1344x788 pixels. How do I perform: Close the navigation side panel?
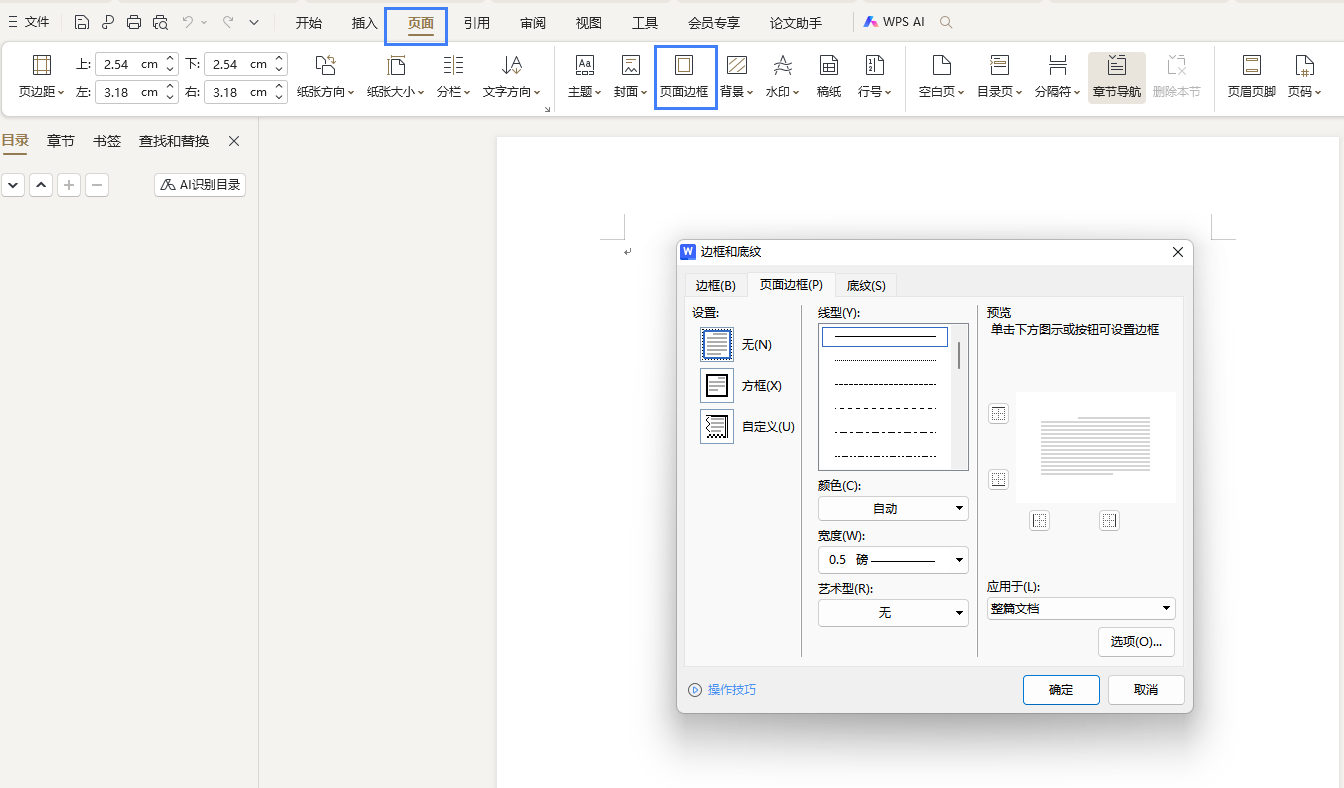234,141
